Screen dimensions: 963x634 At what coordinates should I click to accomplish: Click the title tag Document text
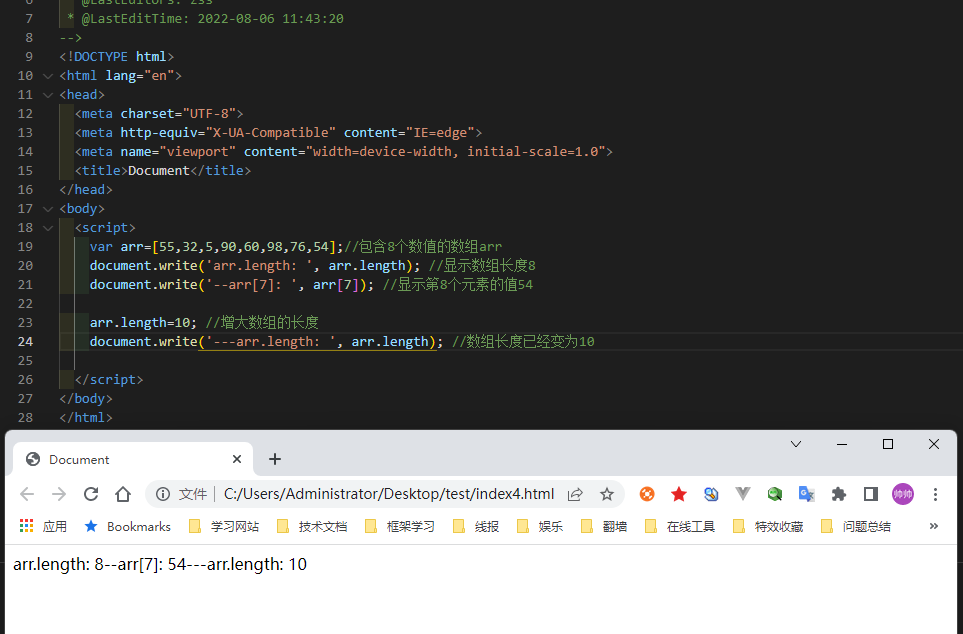(158, 171)
